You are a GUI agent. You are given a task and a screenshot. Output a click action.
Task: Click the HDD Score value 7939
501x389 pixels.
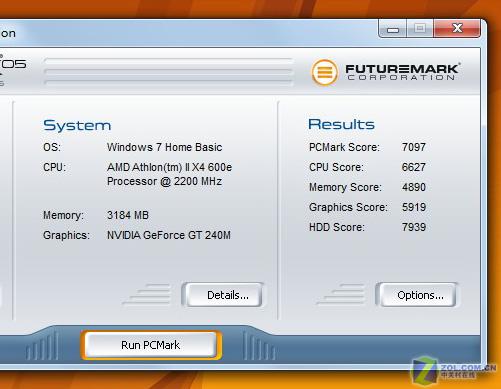coord(414,227)
